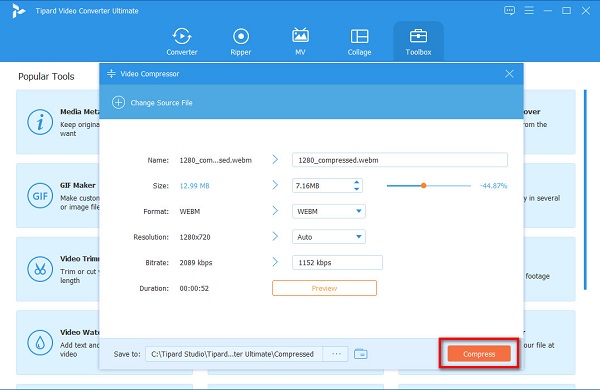
Task: Open the Auto resolution dropdown
Action: tap(329, 237)
